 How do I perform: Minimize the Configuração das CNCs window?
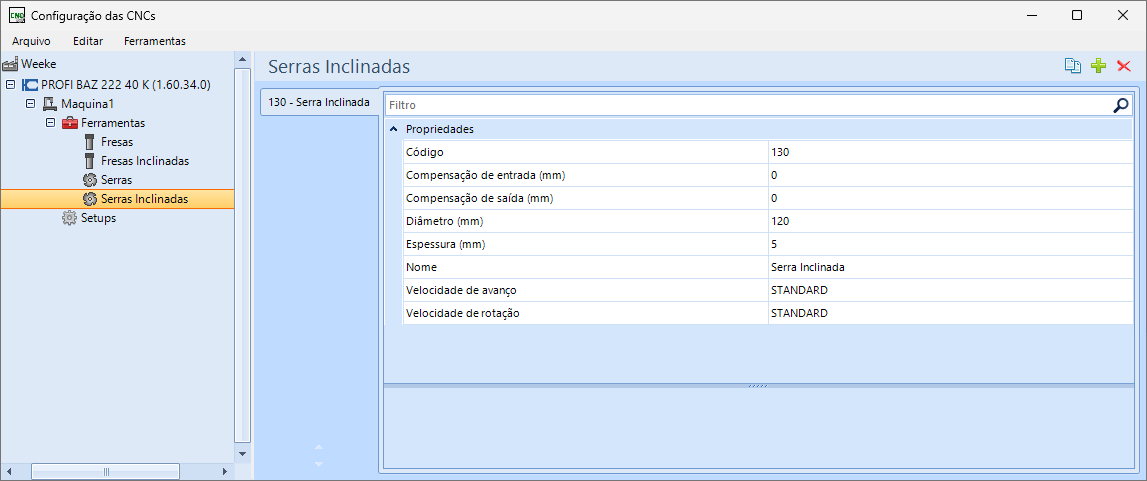(x=1032, y=15)
